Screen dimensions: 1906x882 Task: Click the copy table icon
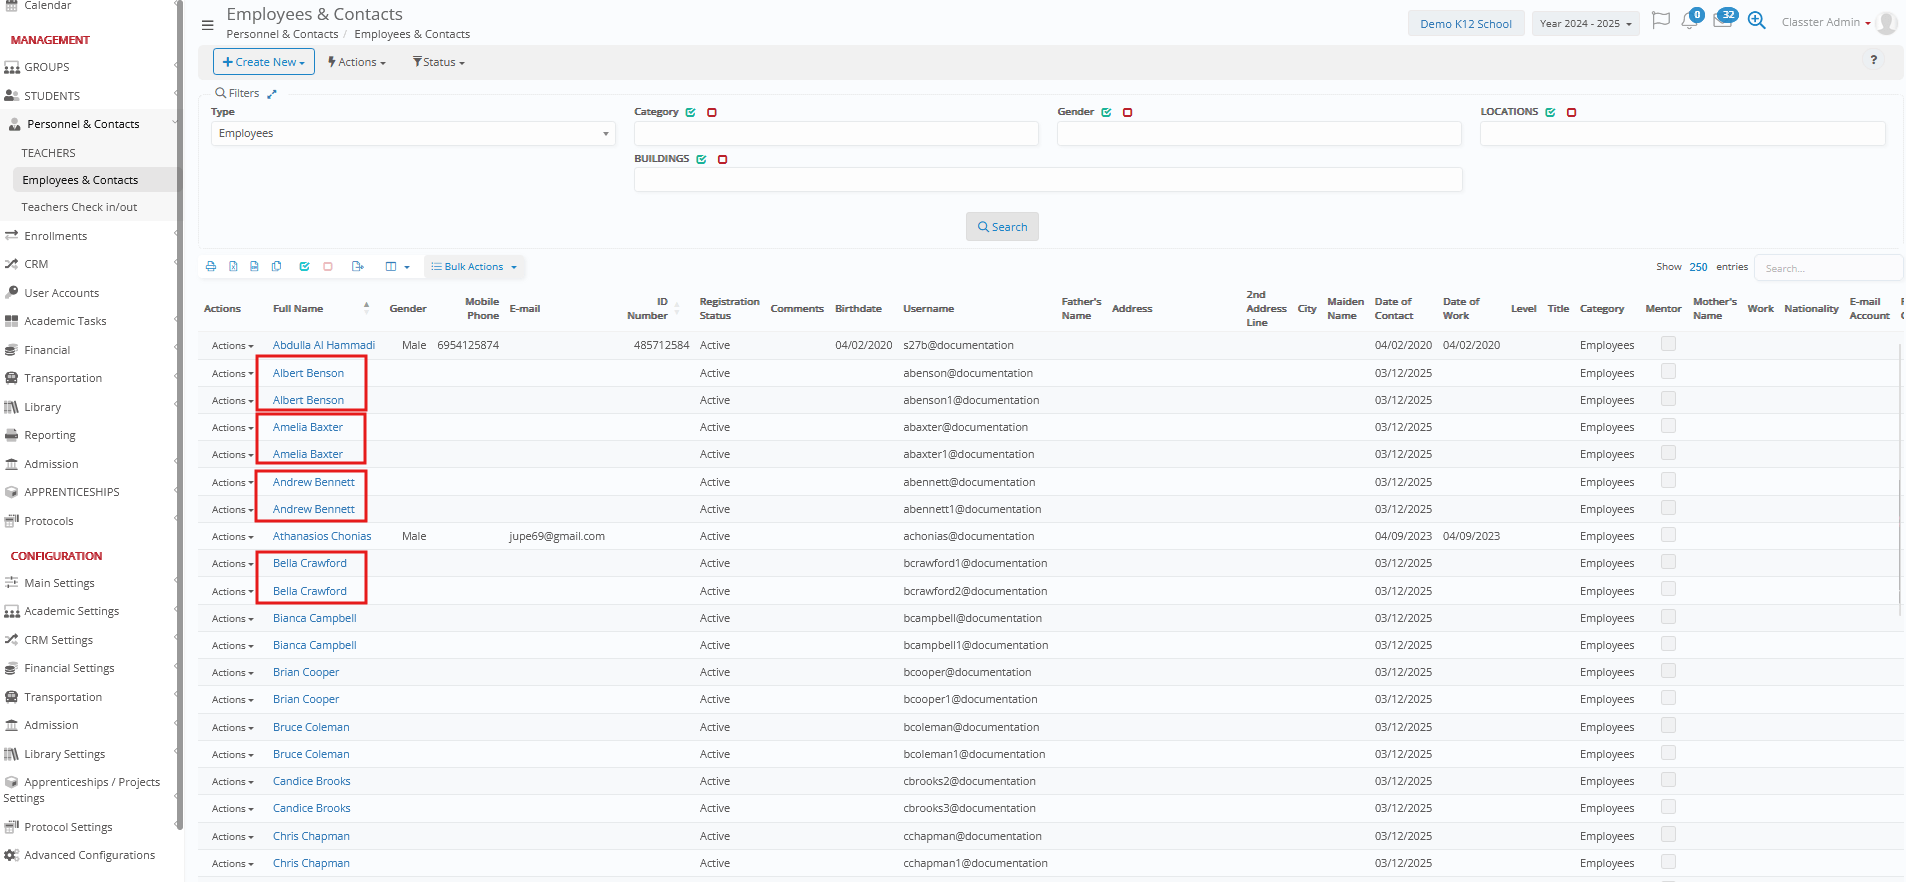pos(277,267)
